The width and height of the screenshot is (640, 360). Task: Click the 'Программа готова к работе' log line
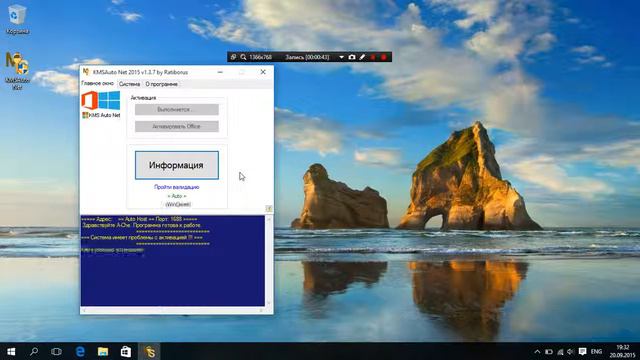(142, 225)
